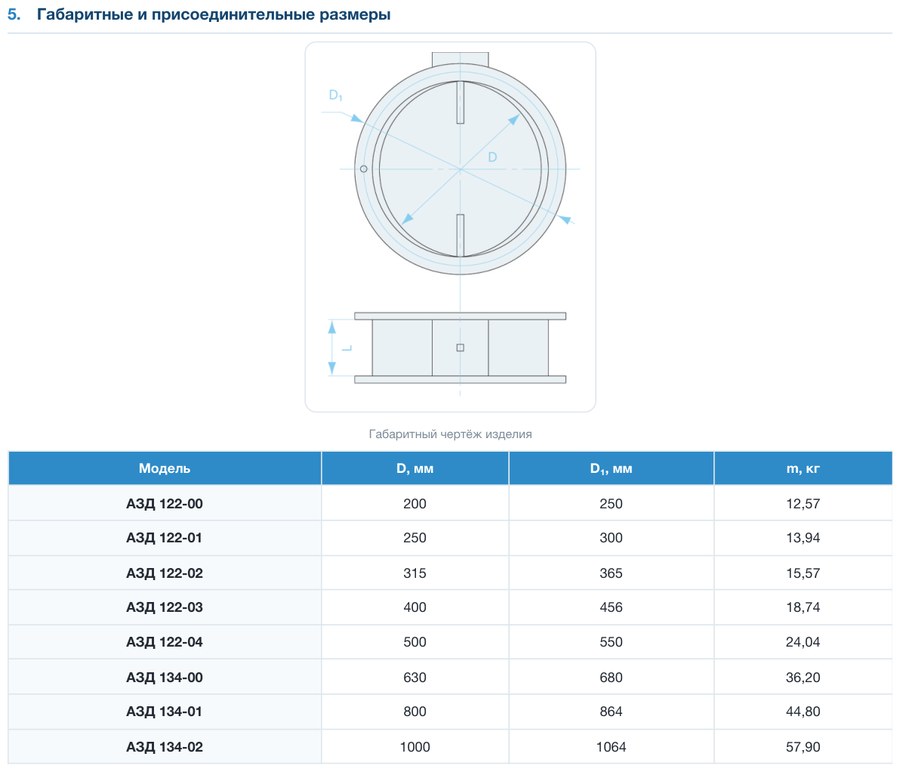900x772 pixels.
Task: Select the АЗД 122-03 model cell
Action: pyautogui.click(x=164, y=607)
